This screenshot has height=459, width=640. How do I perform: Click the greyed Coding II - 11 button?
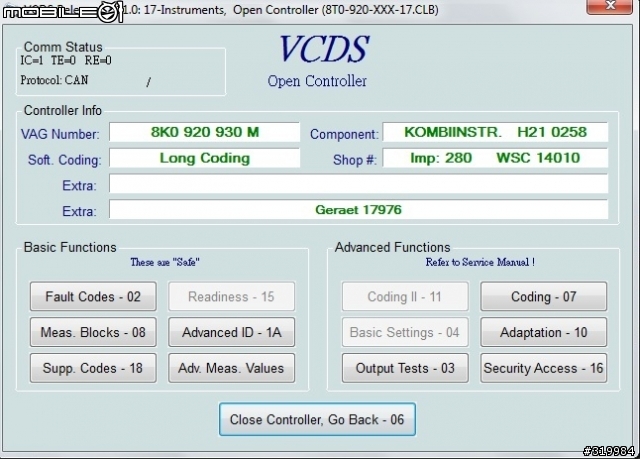(x=405, y=296)
